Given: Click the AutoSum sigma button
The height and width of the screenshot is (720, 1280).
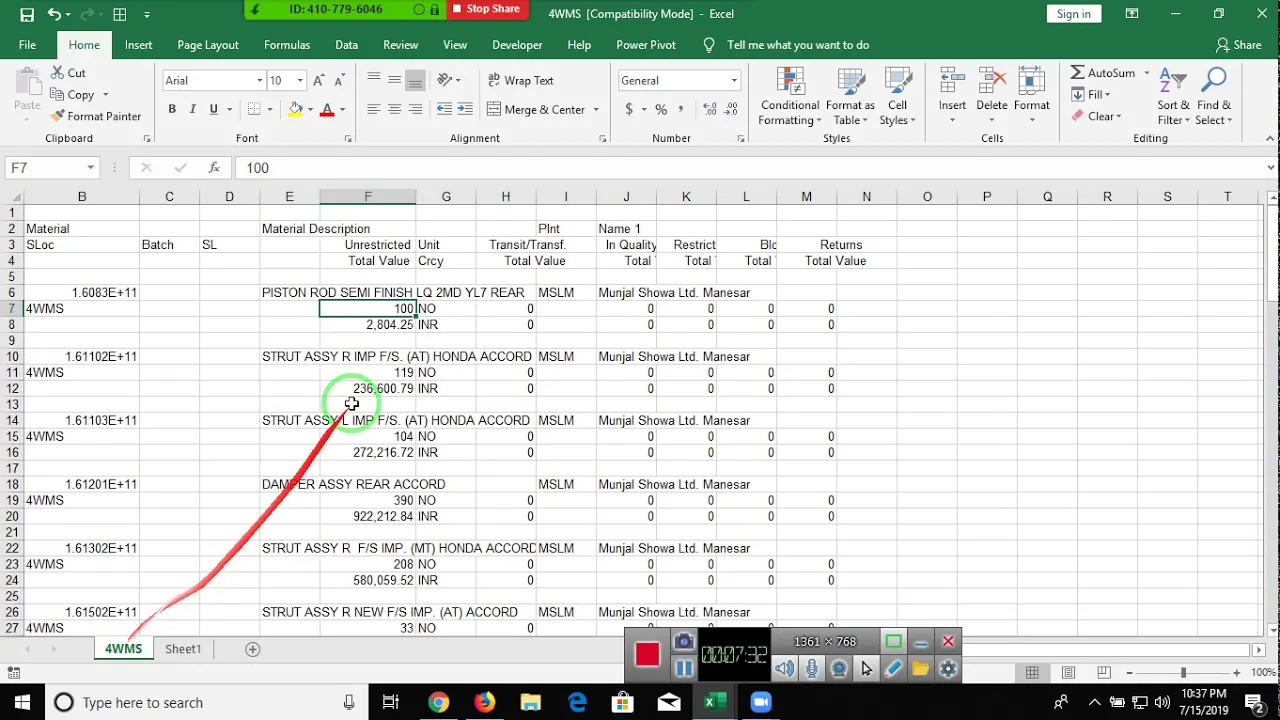Looking at the screenshot, I should point(1102,73).
